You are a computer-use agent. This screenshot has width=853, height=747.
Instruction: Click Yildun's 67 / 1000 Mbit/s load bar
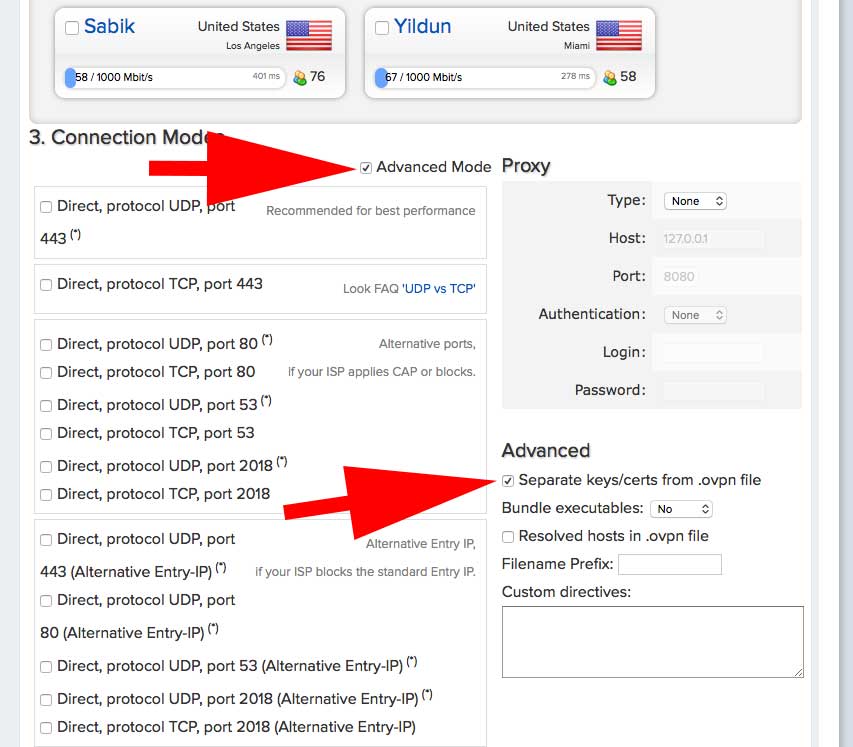click(x=485, y=78)
